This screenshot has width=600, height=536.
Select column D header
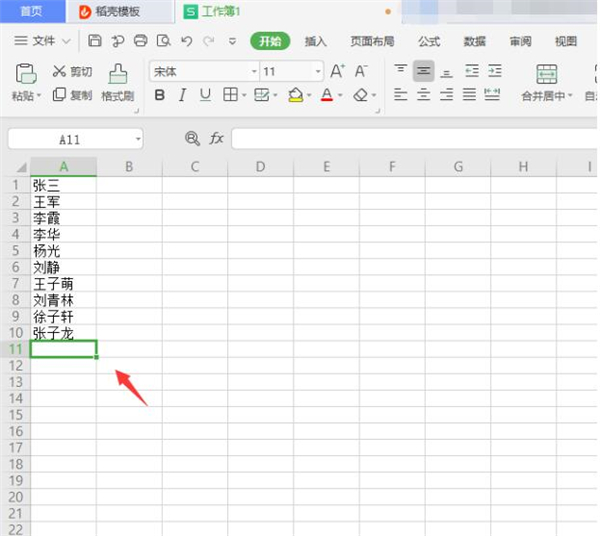pos(260,166)
